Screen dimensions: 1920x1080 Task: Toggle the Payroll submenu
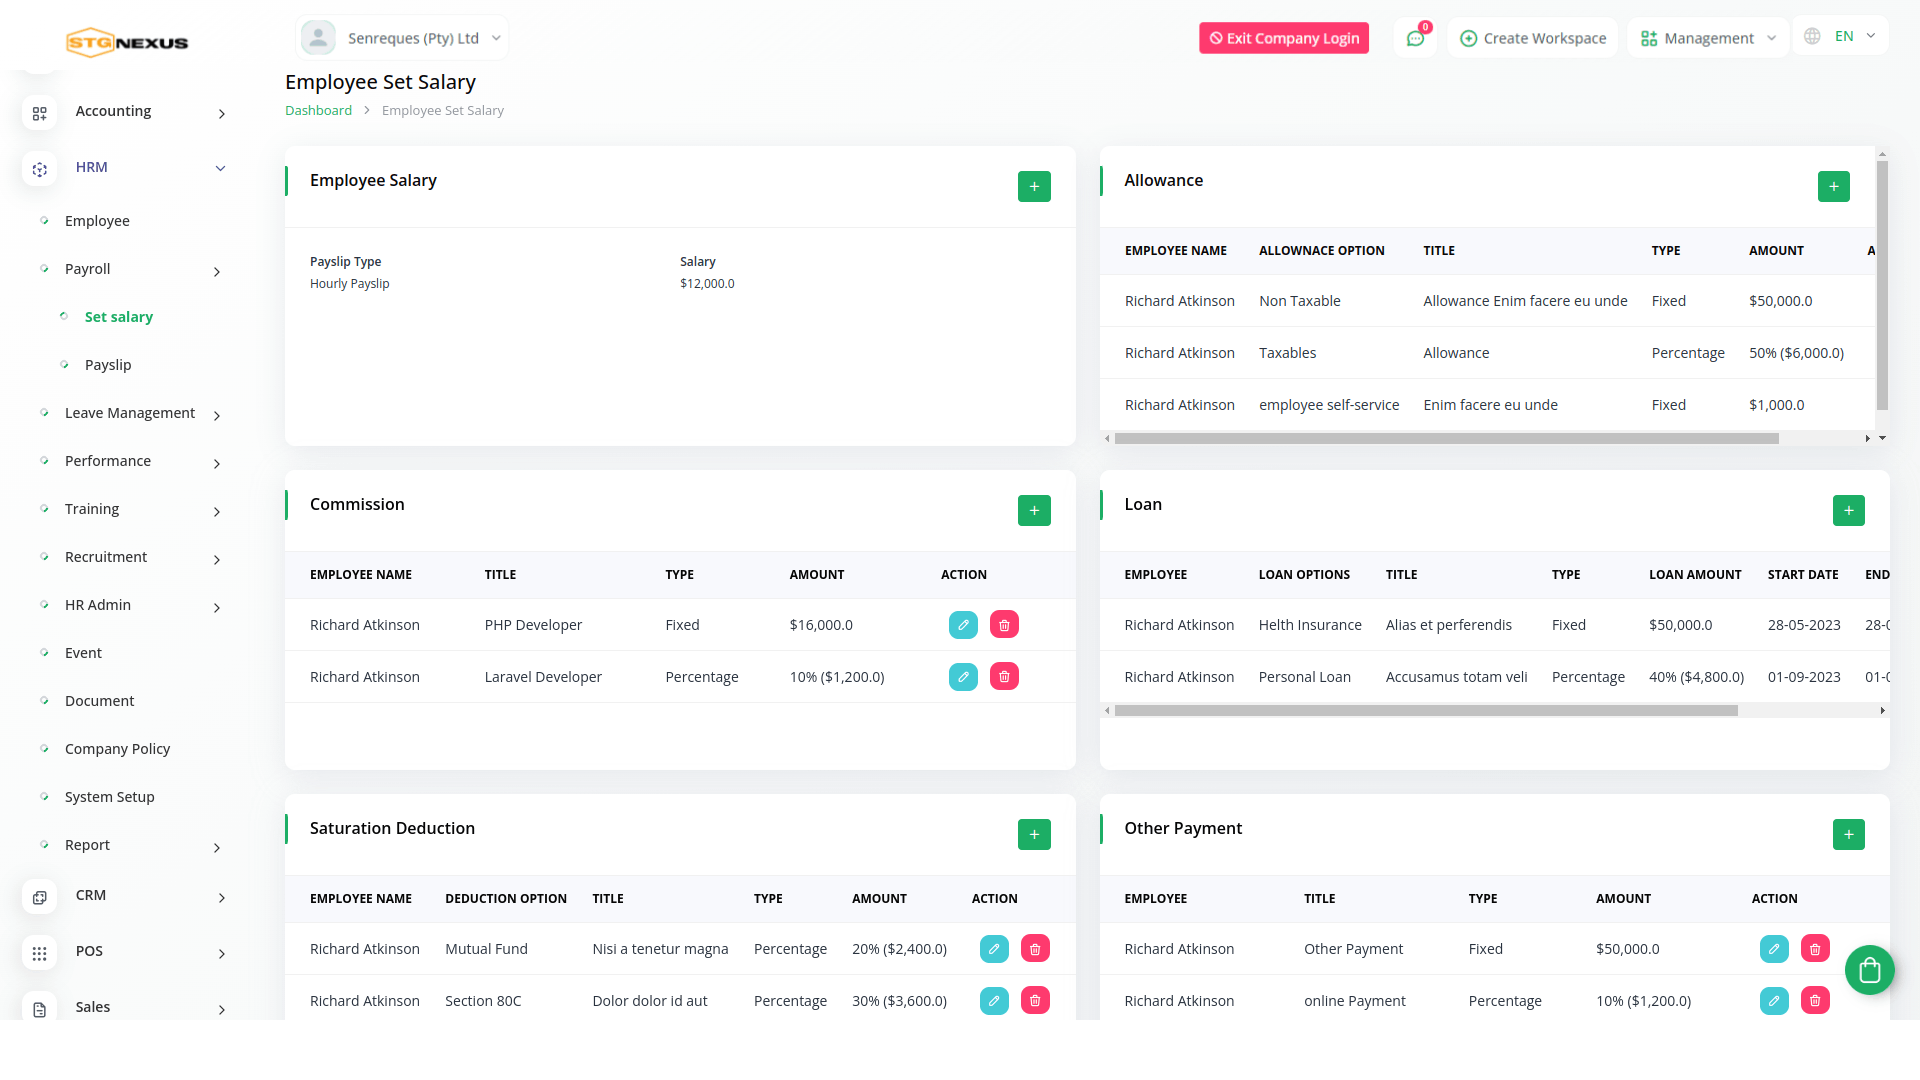217,271
